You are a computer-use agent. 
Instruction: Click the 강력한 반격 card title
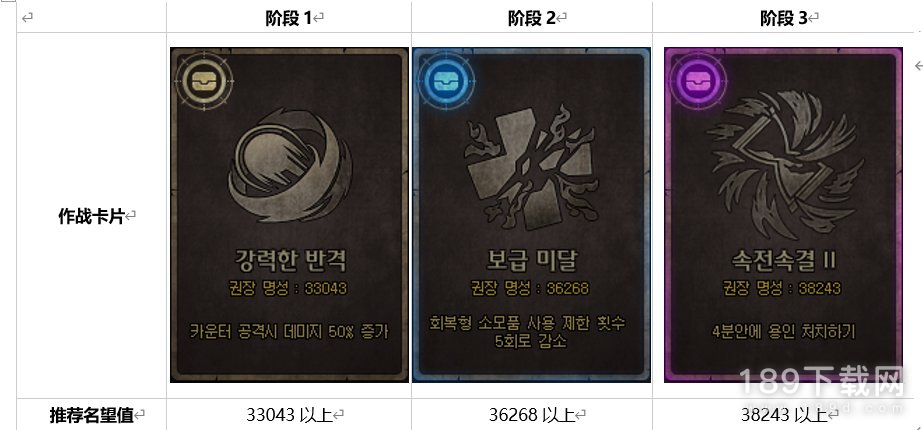(288, 260)
